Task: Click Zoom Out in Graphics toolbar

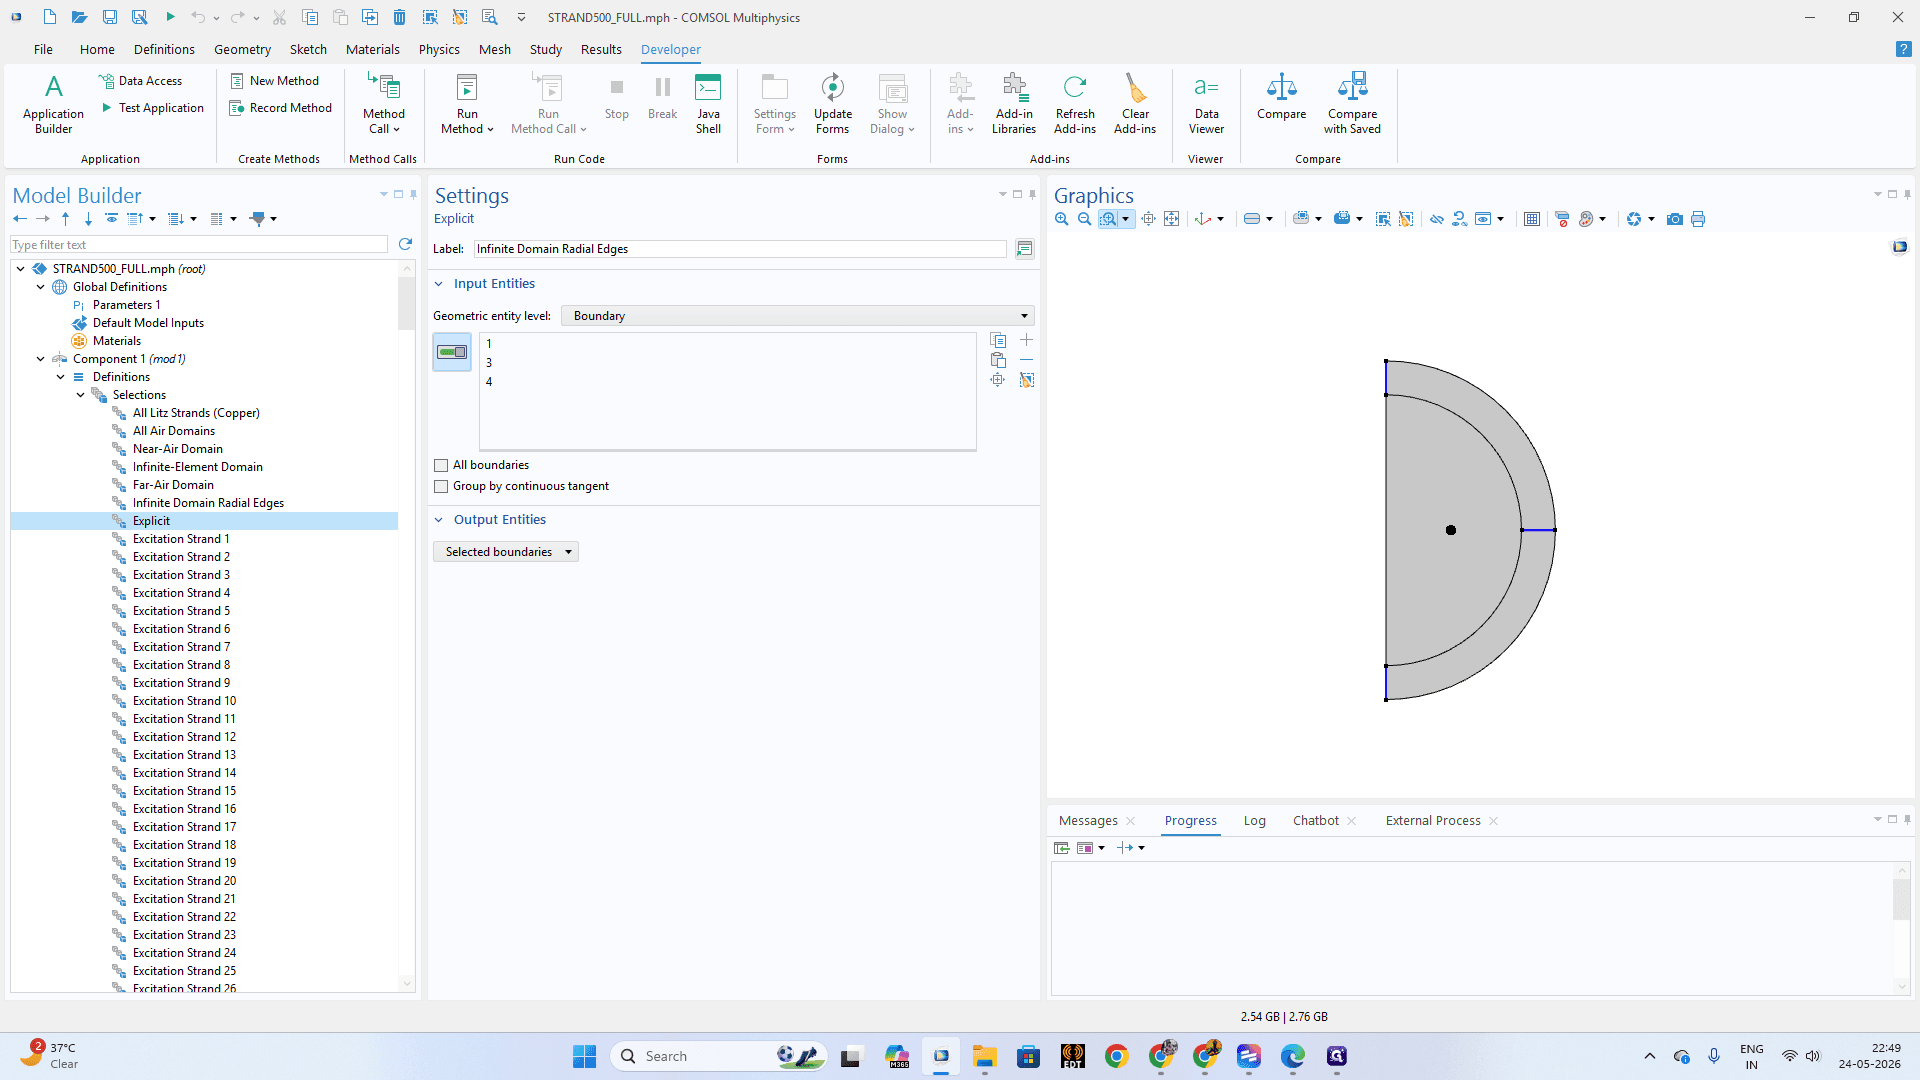Action: (1084, 219)
